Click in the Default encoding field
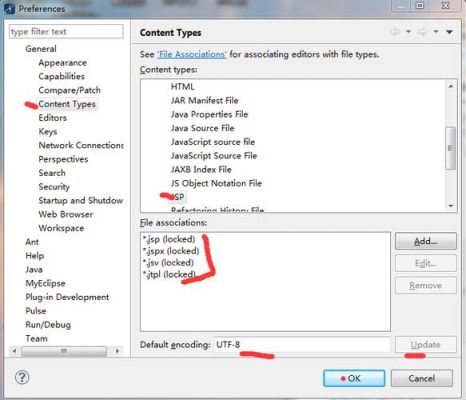The height and width of the screenshot is (400, 466). point(302,345)
